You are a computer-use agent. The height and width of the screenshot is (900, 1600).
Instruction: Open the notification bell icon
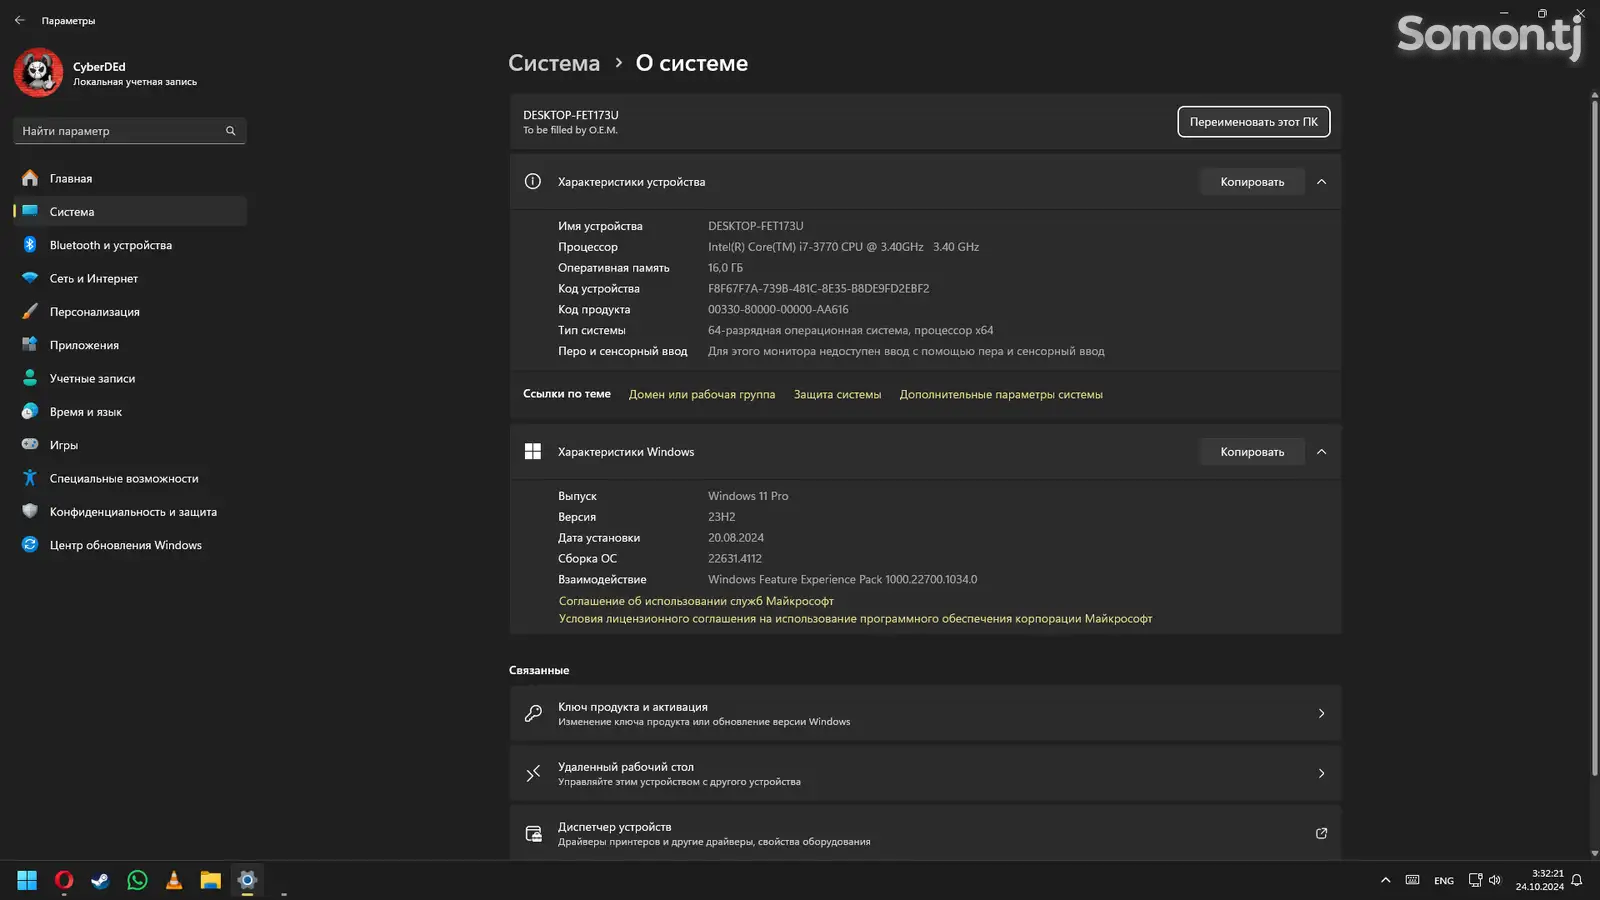[x=1577, y=880]
